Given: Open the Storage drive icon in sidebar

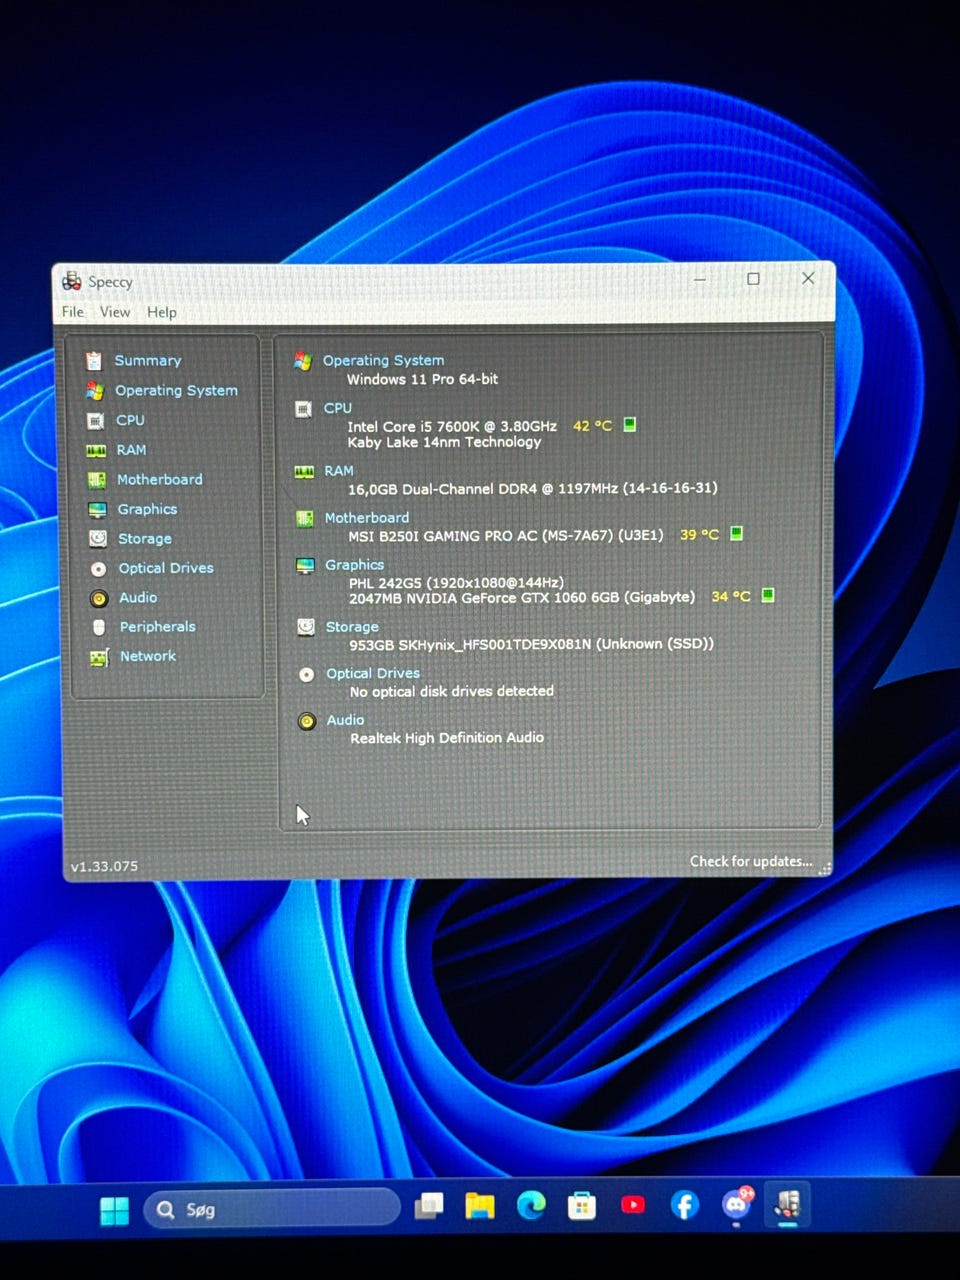Looking at the screenshot, I should 97,539.
